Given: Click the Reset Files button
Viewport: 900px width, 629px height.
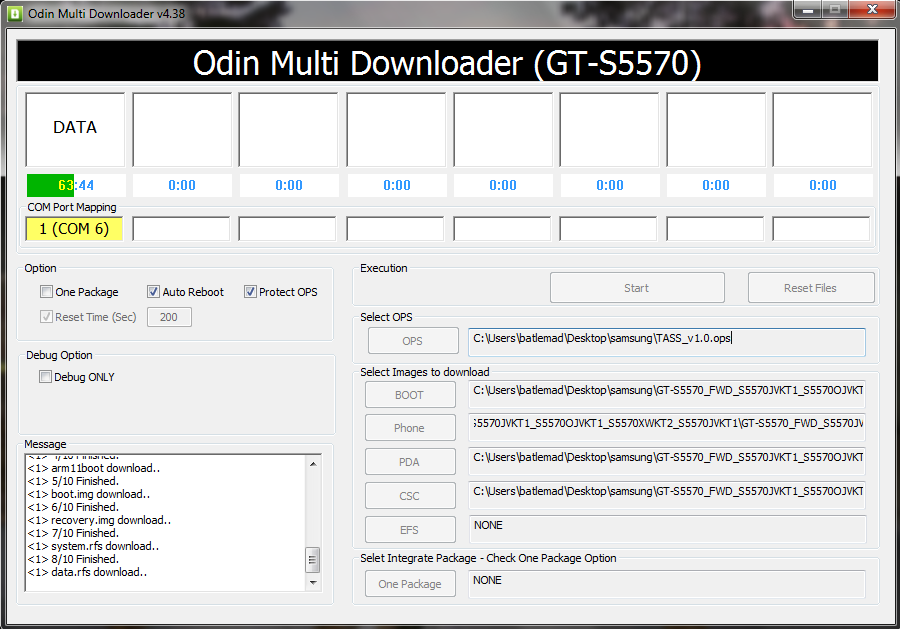Looking at the screenshot, I should [810, 288].
